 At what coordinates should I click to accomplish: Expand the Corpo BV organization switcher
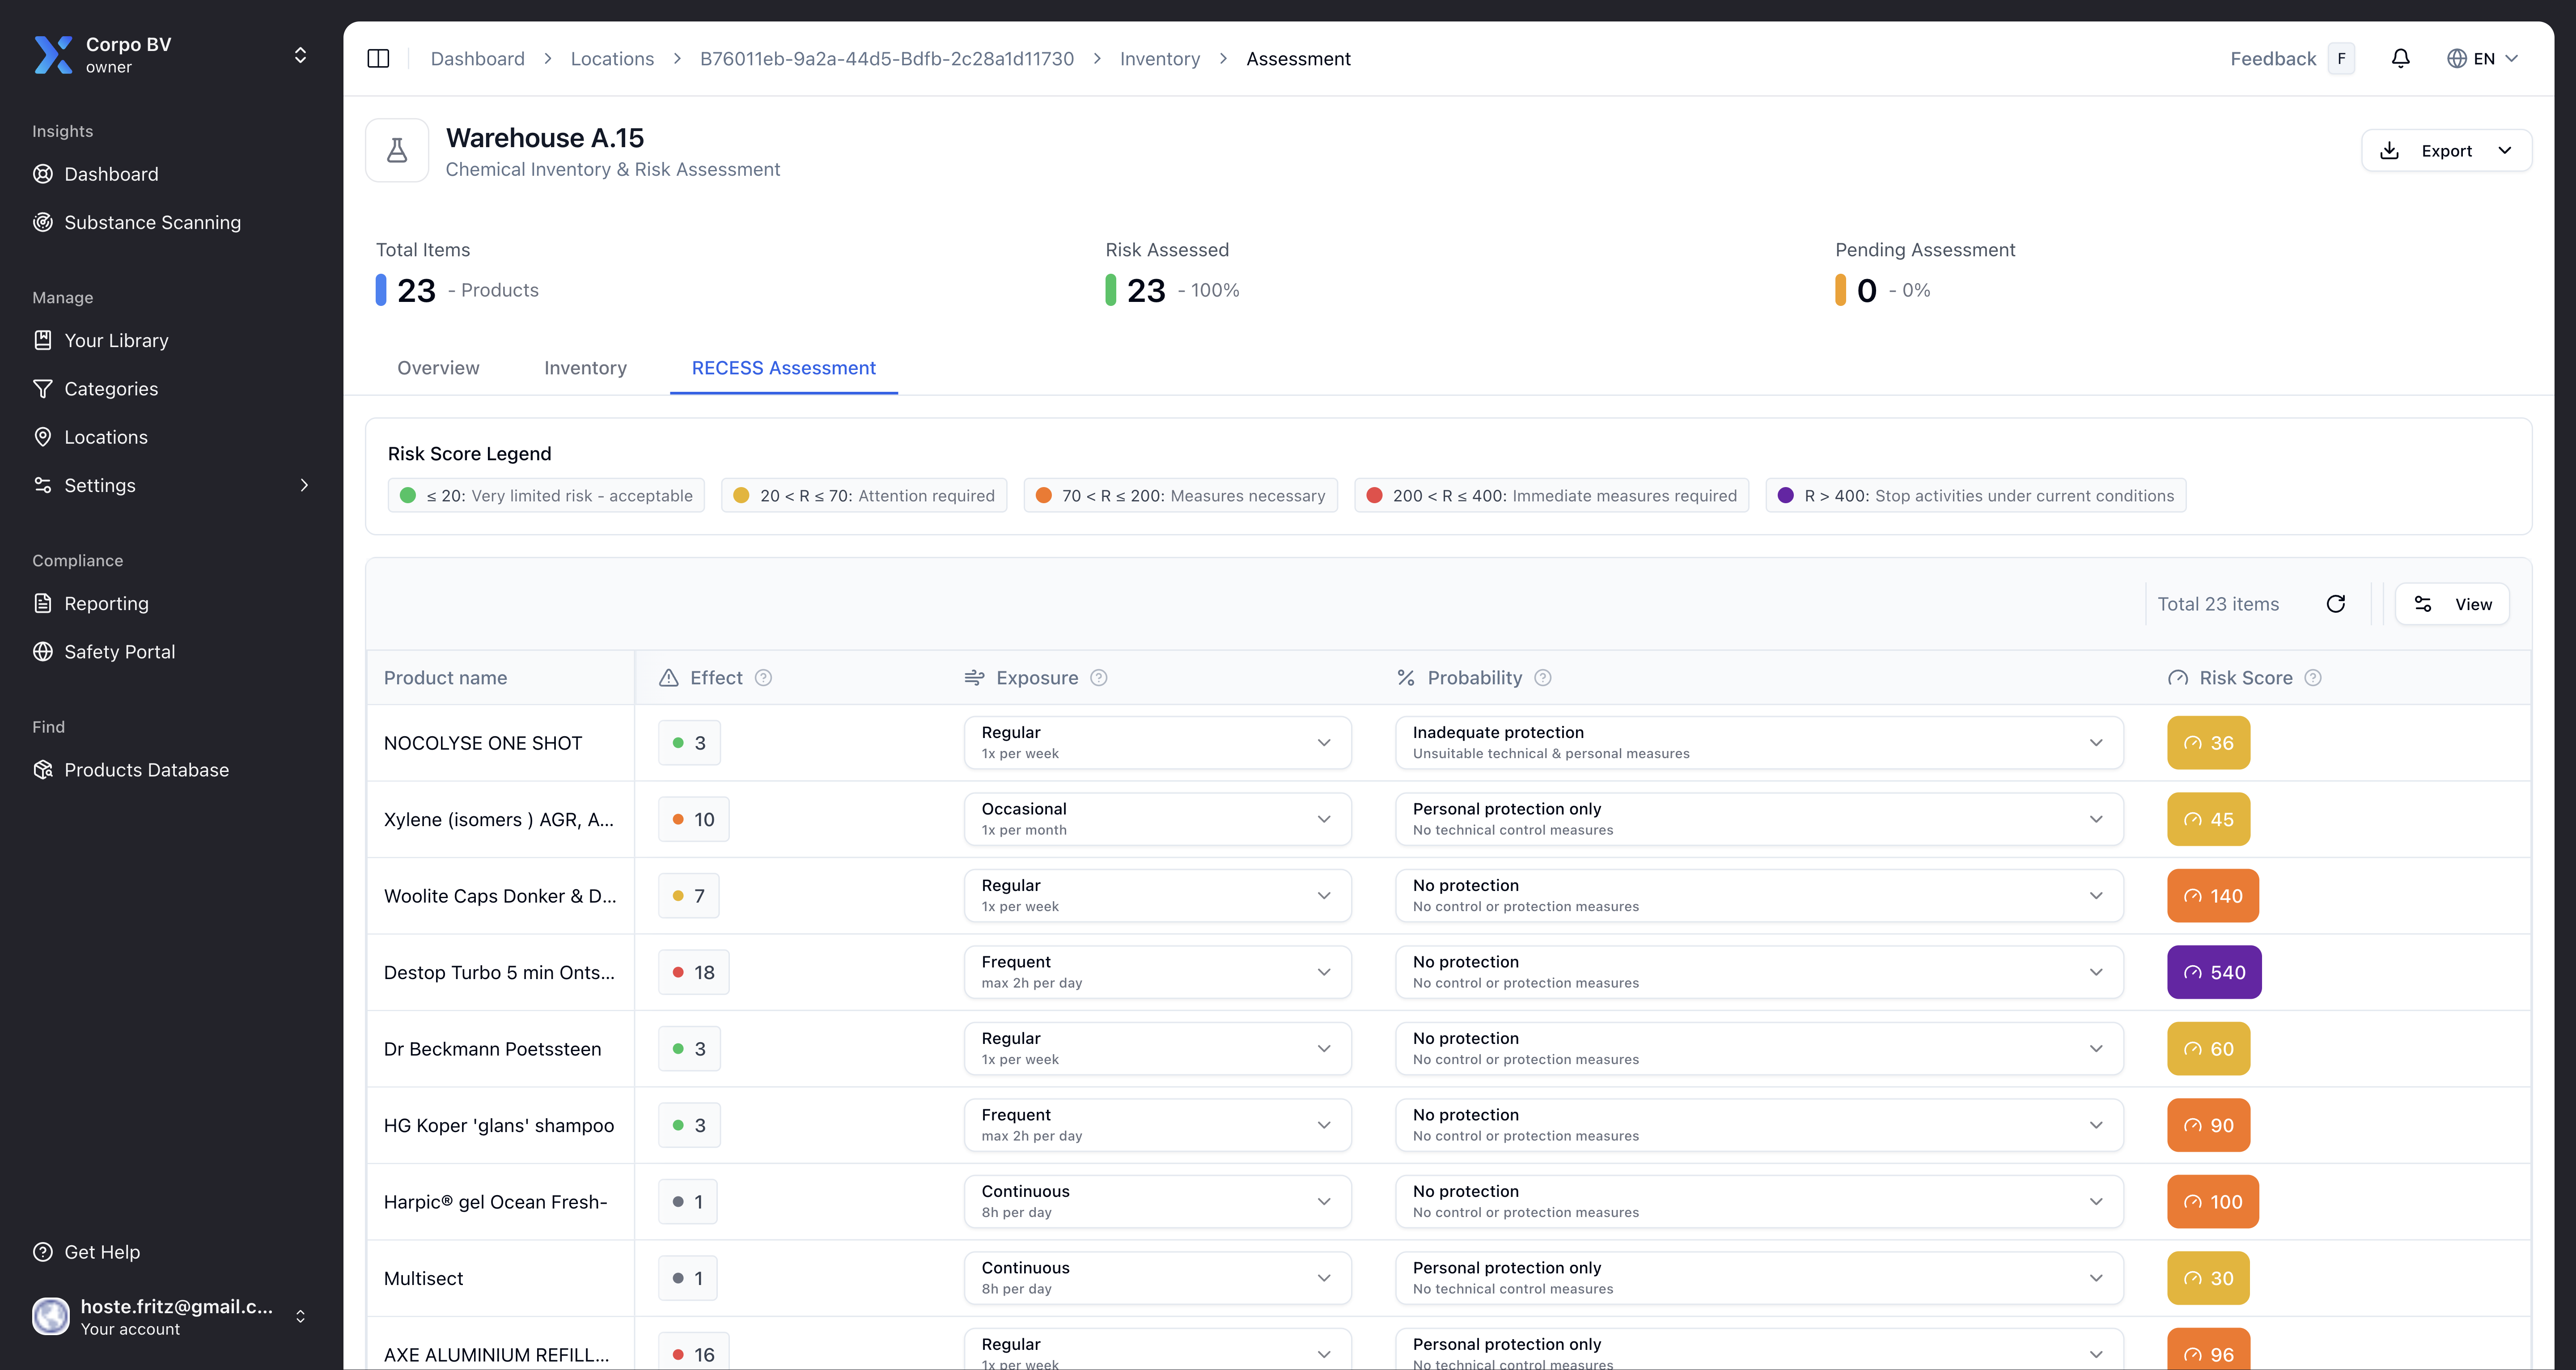tap(299, 55)
